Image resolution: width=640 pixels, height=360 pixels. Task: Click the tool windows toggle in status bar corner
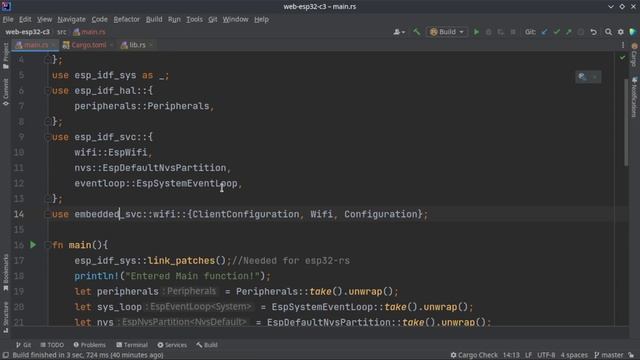click(5, 355)
